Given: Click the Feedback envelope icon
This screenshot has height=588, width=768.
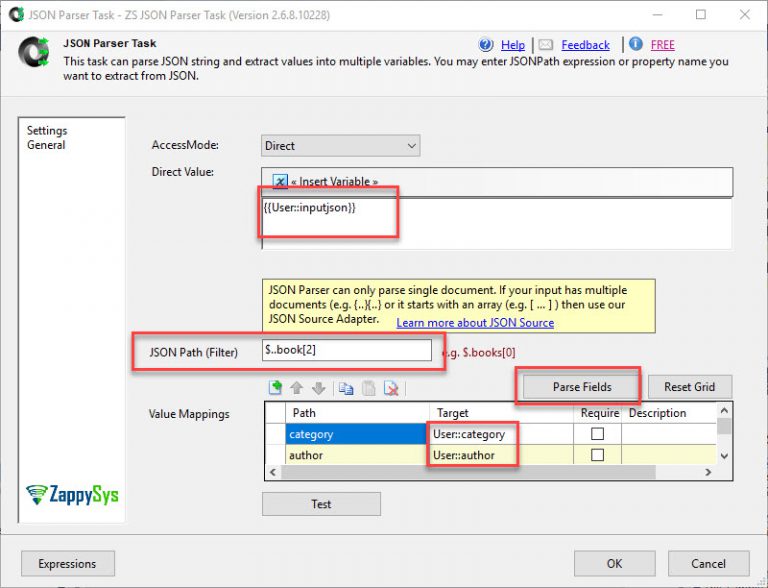Looking at the screenshot, I should click(x=546, y=45).
